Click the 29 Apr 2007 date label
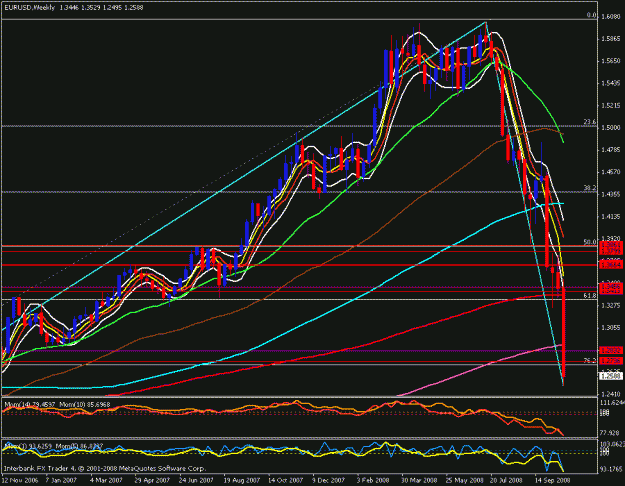Image resolution: width=625 pixels, height=486 pixels. 152,480
